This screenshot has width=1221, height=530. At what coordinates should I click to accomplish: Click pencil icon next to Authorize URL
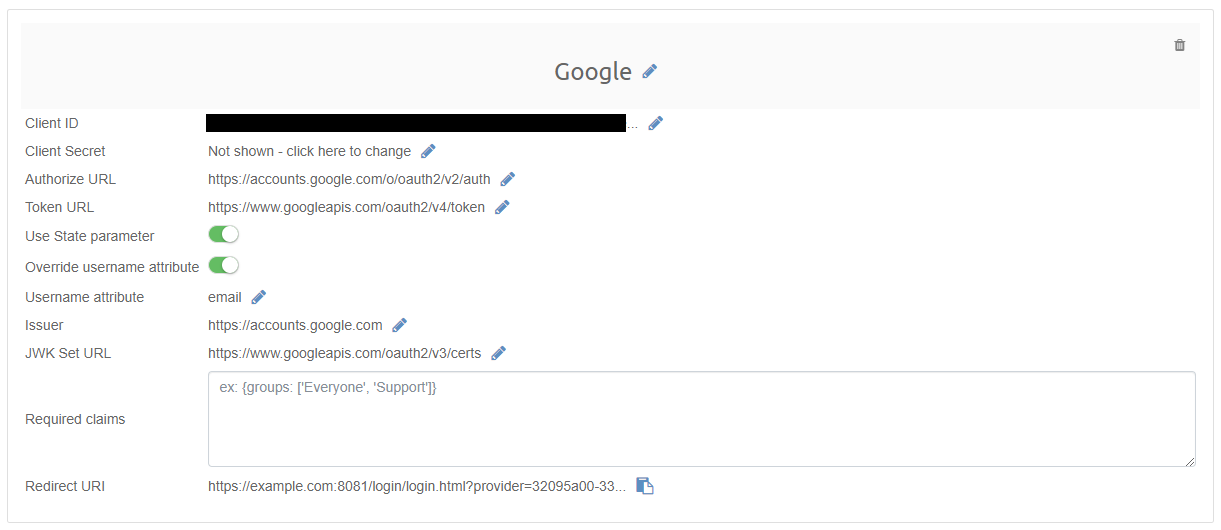click(x=507, y=179)
